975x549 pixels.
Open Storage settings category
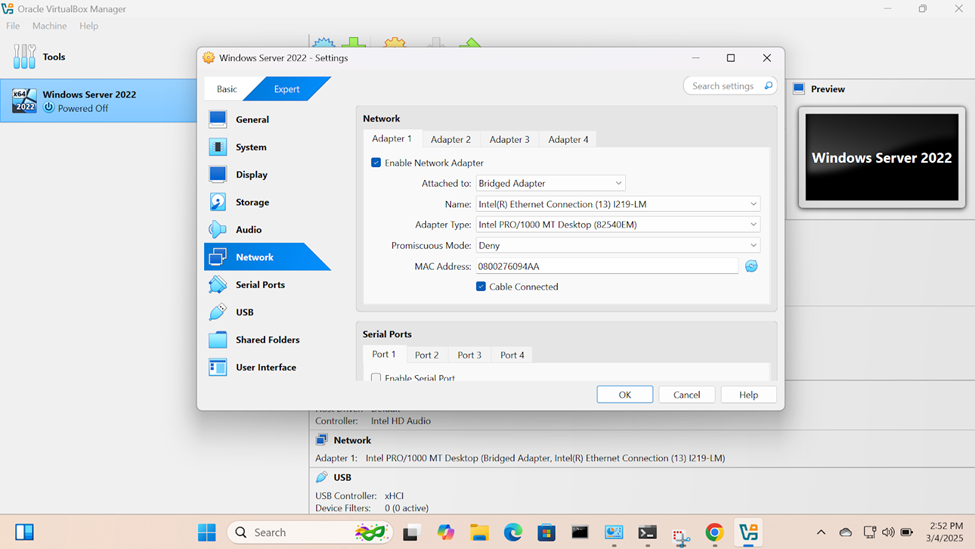267,202
